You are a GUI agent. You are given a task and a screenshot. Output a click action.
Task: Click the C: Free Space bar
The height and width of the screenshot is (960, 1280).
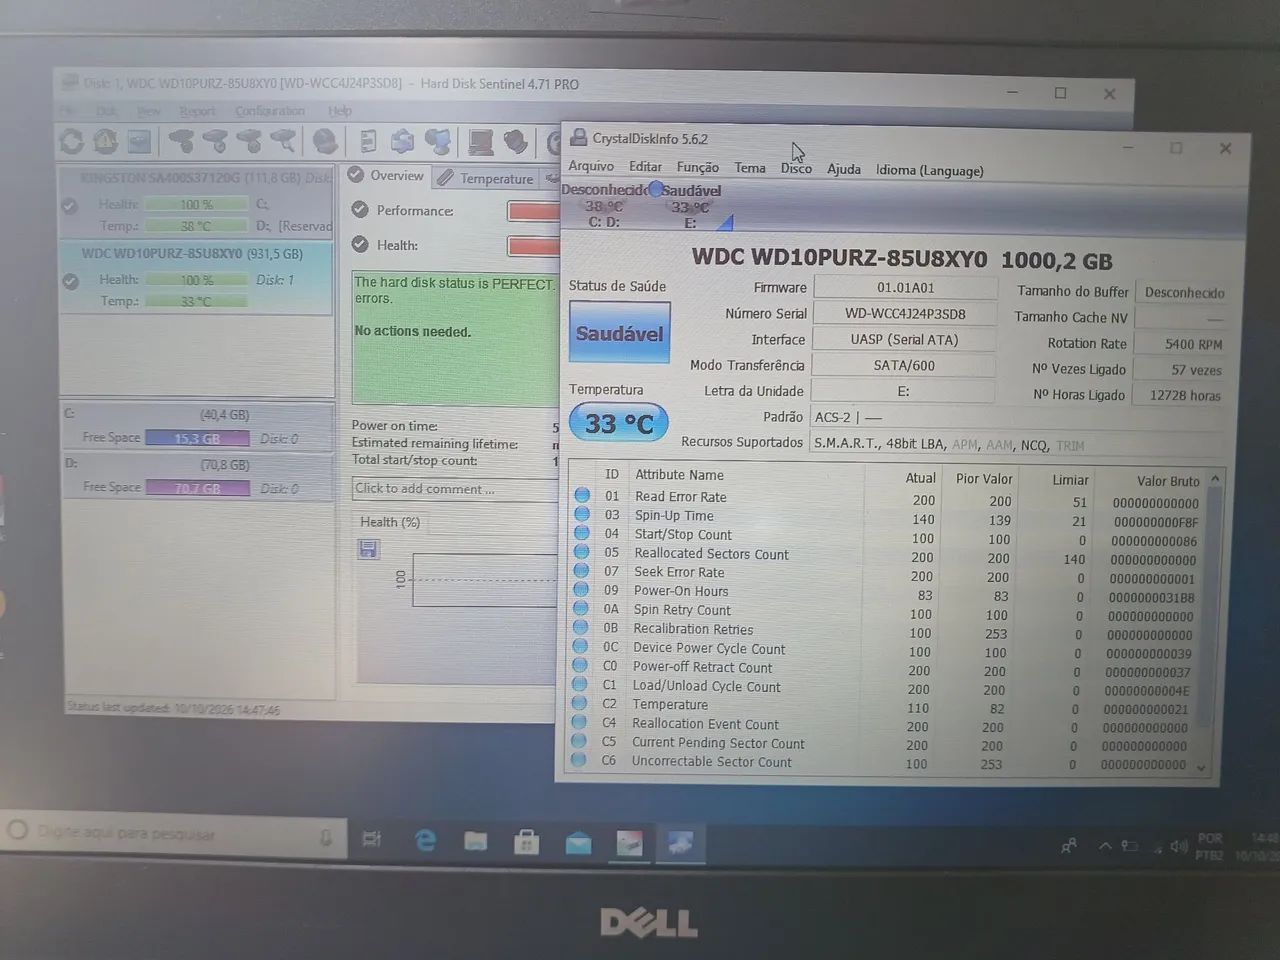tap(197, 438)
